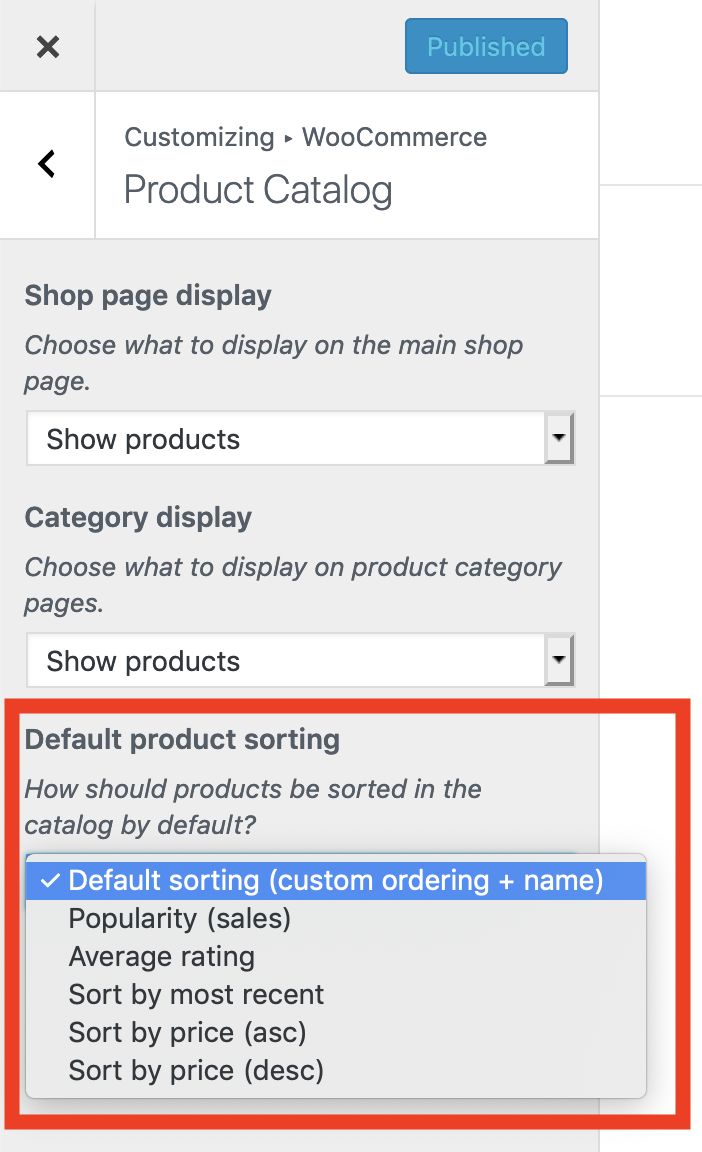This screenshot has height=1152, width=702.
Task: Click the Shop page display label
Action: click(148, 295)
